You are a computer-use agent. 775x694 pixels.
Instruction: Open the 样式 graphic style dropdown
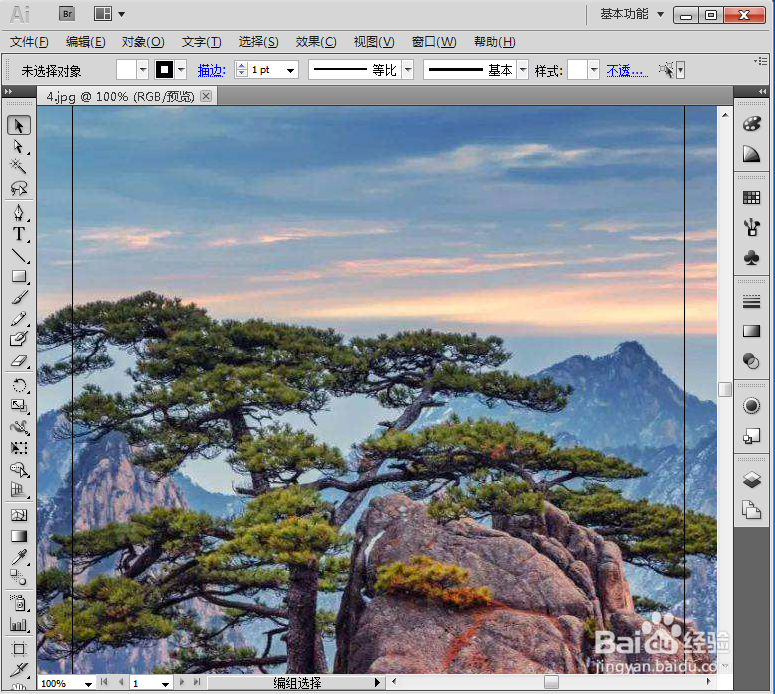point(594,70)
